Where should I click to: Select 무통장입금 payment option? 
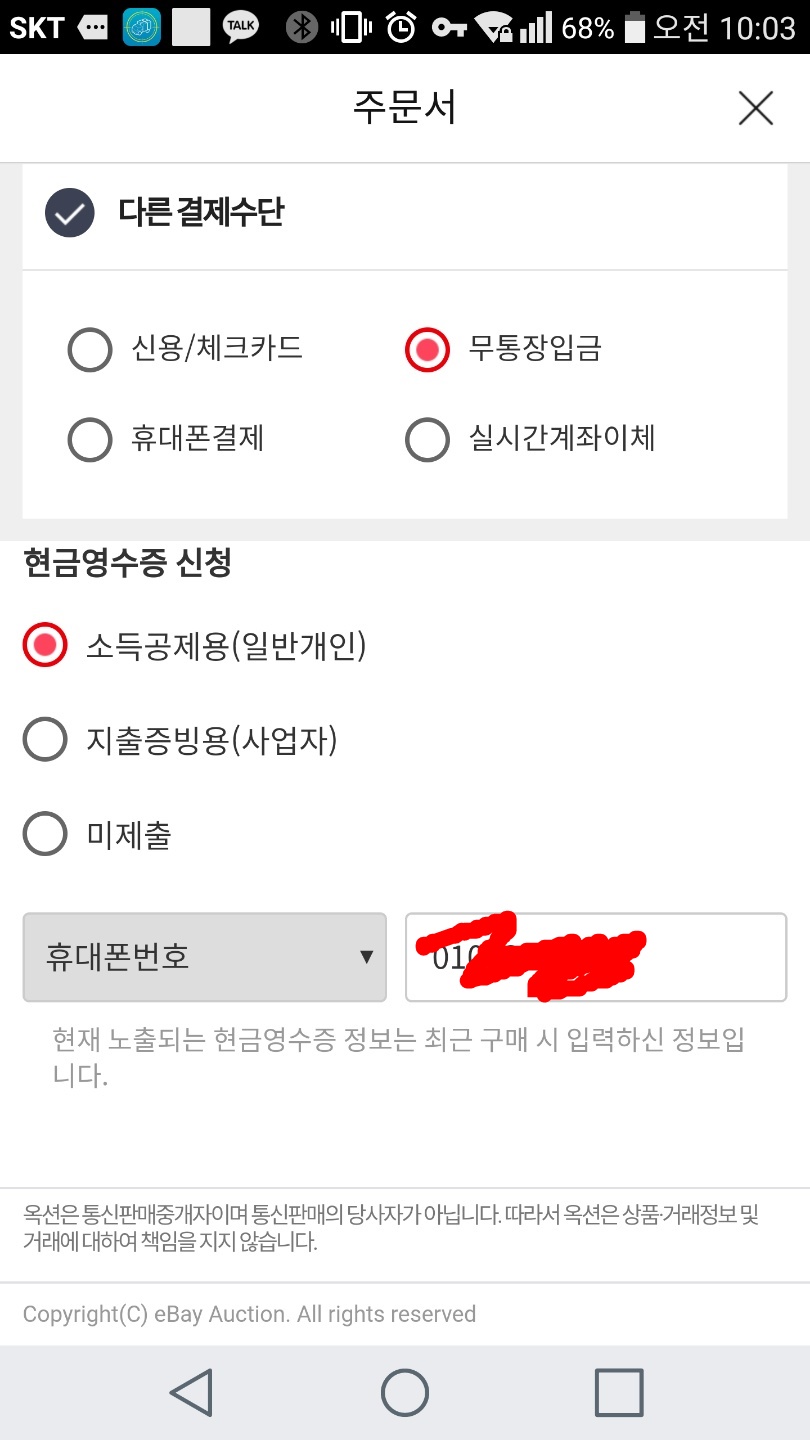tap(427, 350)
